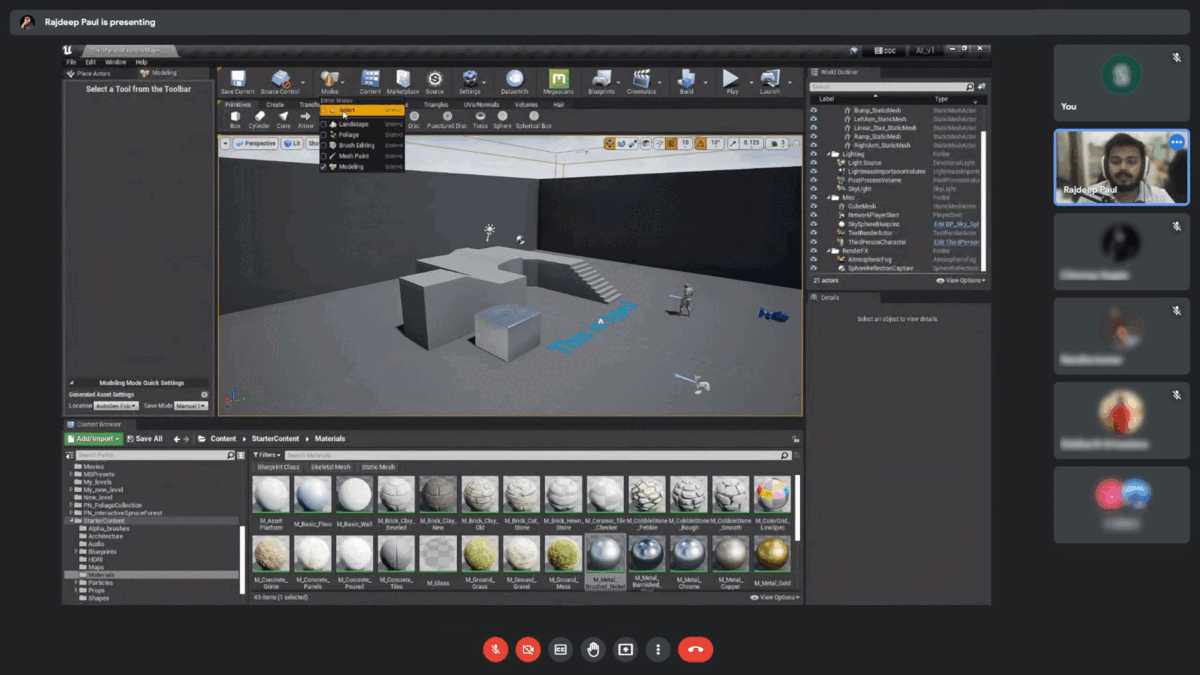Open Datasmith from the toolbar
The image size is (1200, 675).
514,80
